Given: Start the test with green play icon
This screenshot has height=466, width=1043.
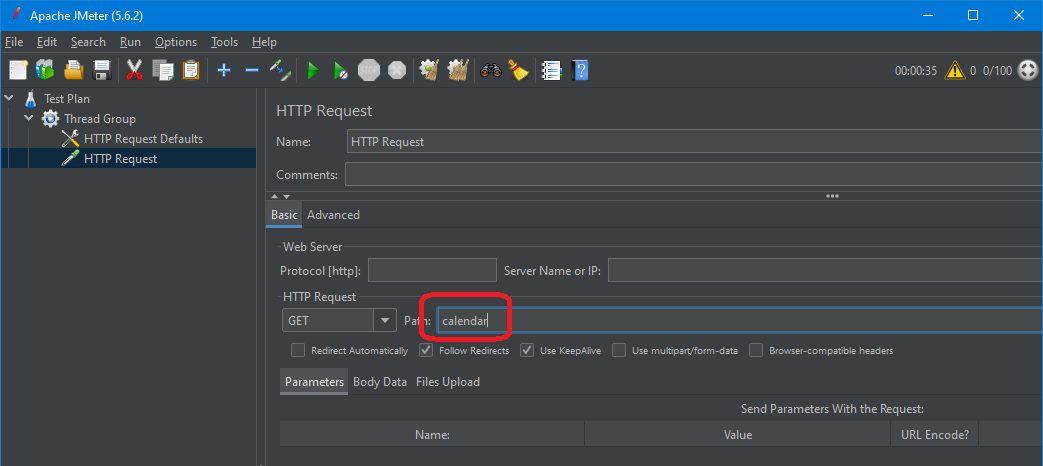Looking at the screenshot, I should [x=313, y=70].
